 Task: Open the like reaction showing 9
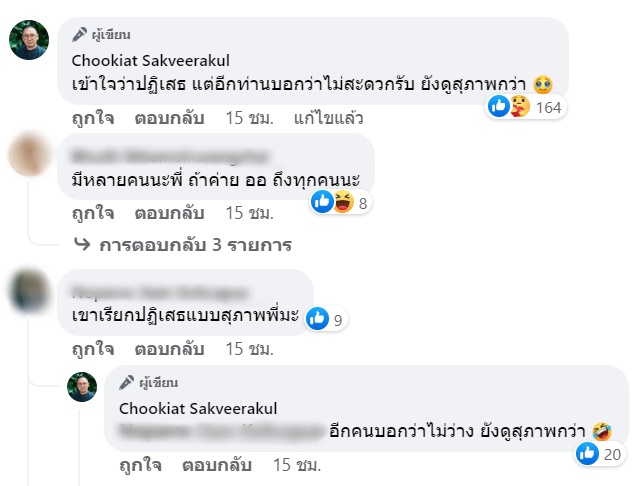click(x=317, y=318)
